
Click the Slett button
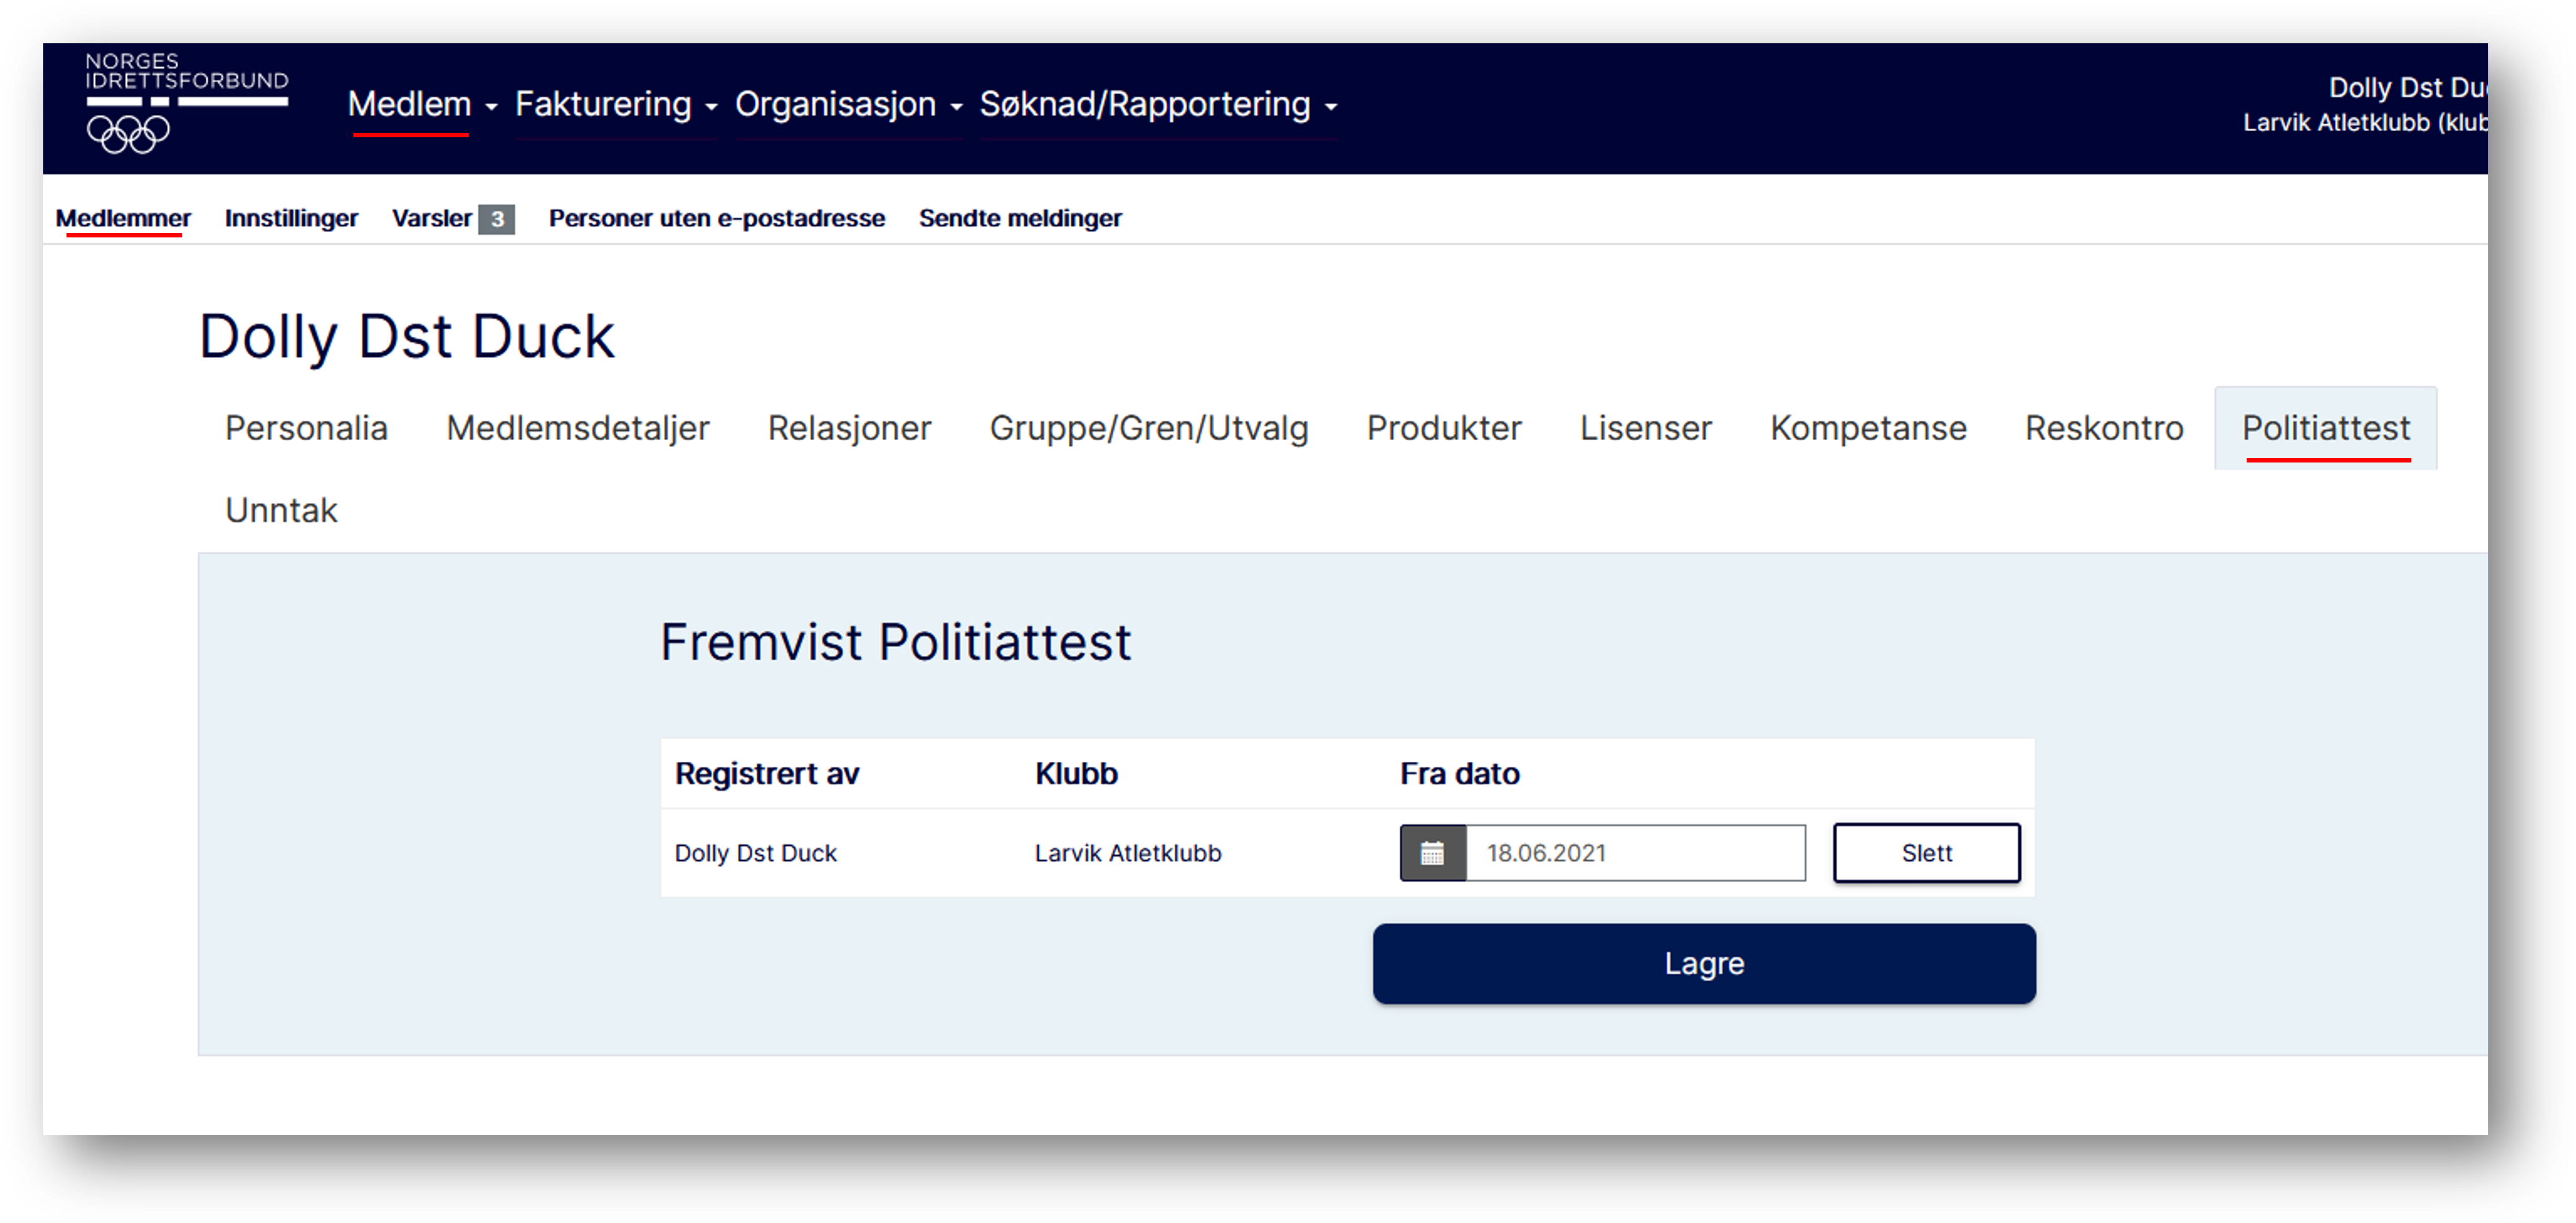[x=1926, y=853]
